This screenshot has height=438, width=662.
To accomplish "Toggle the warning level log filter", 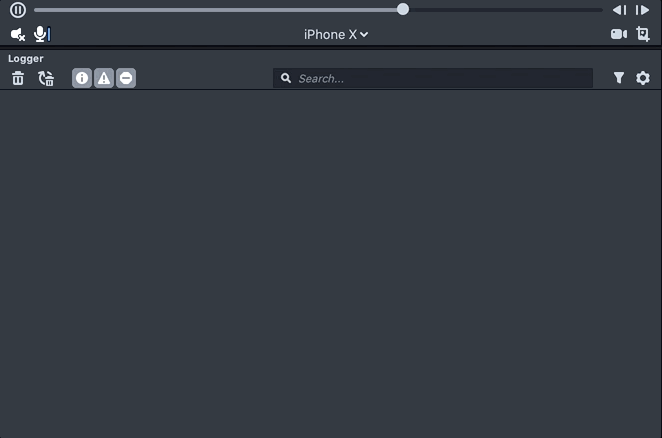I will pyautogui.click(x=104, y=78).
